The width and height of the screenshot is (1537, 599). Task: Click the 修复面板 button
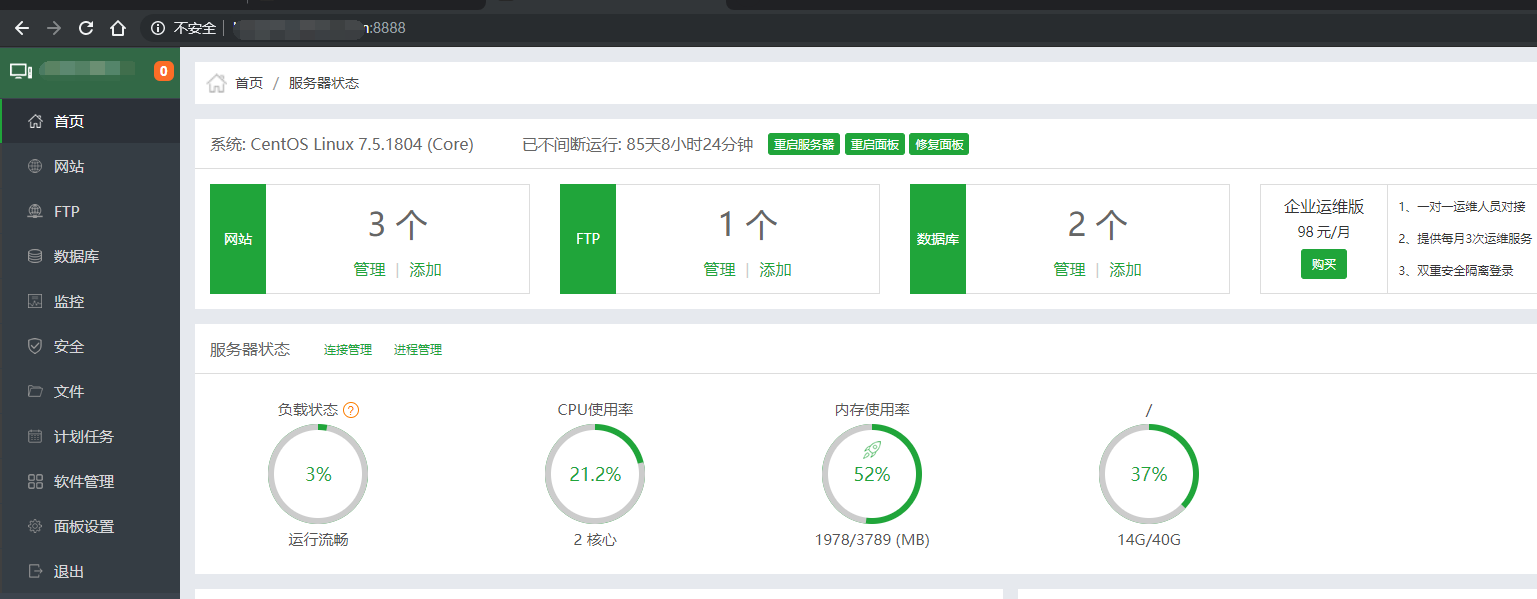click(939, 144)
